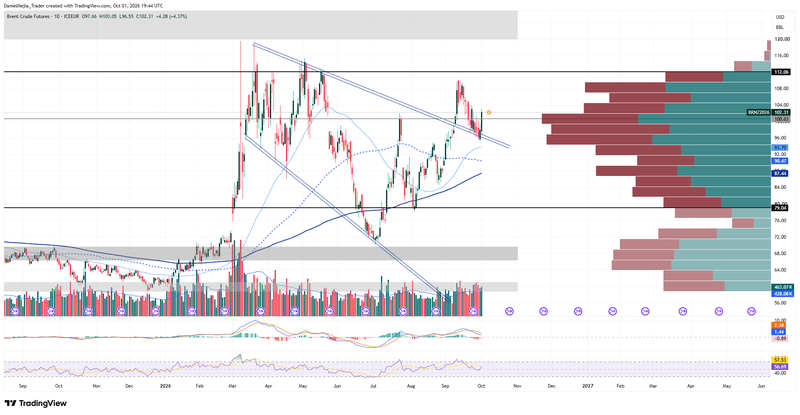The height and width of the screenshot is (415, 800).
Task: Click the Dec label just before 2027
Action: click(552, 386)
